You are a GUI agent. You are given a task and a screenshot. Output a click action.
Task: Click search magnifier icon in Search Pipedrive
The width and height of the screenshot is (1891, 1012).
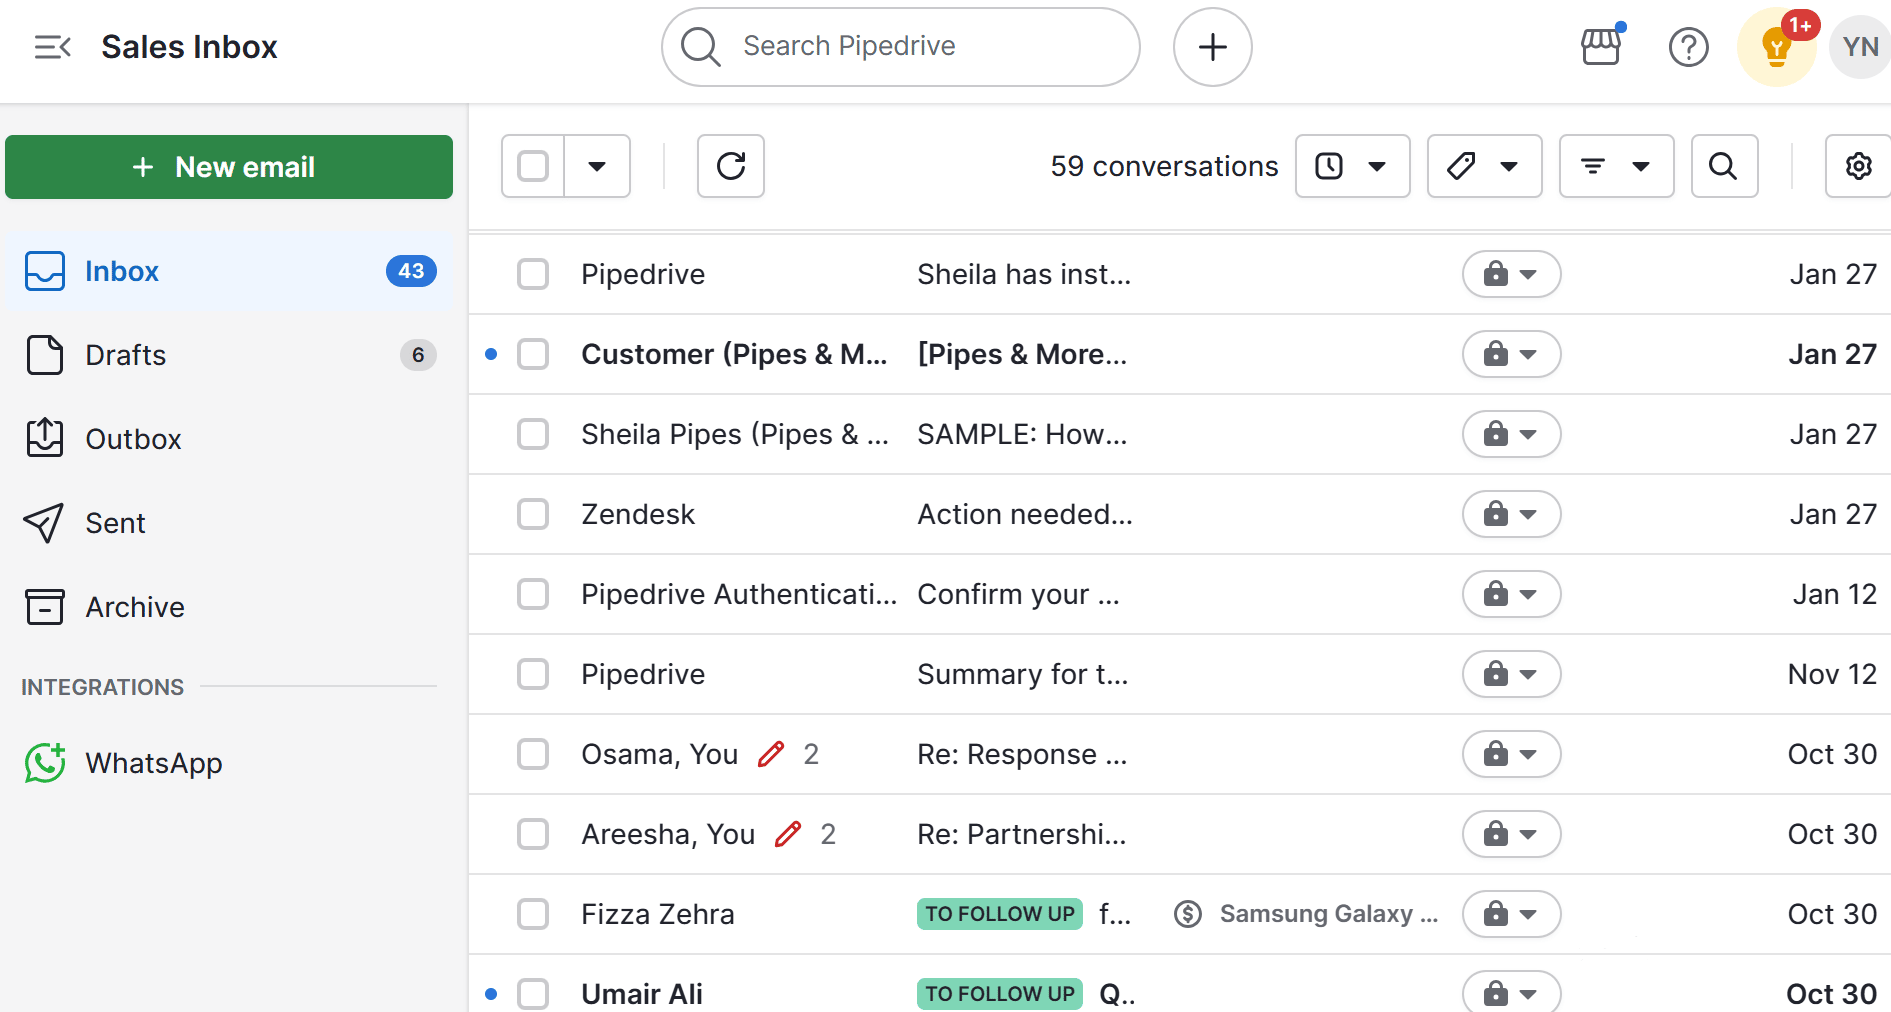pos(701,47)
